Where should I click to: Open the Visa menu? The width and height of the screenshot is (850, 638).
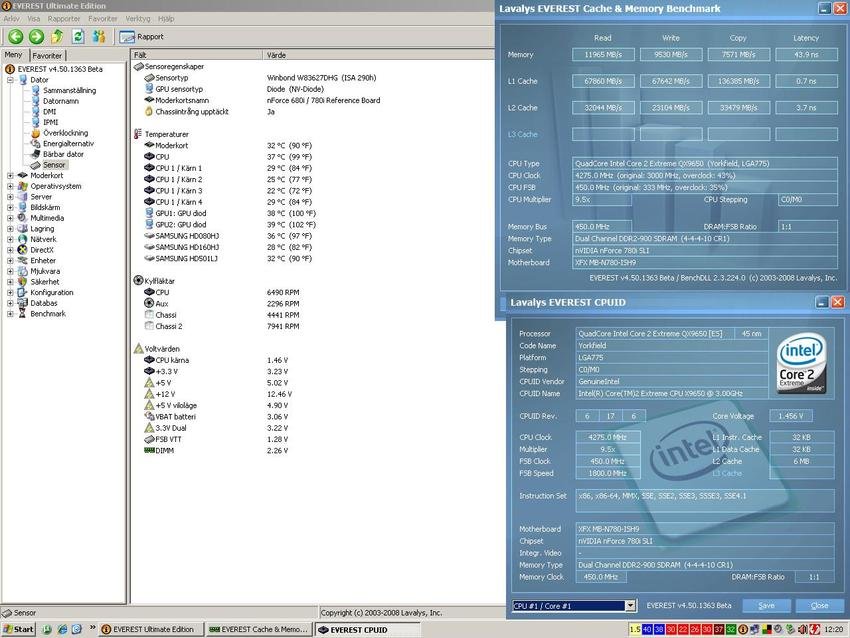click(34, 18)
